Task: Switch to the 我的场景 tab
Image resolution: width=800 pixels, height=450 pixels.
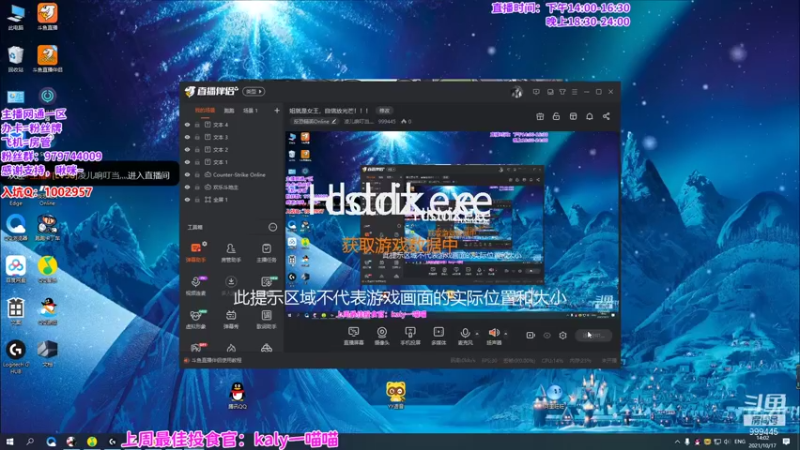Action: tap(205, 111)
